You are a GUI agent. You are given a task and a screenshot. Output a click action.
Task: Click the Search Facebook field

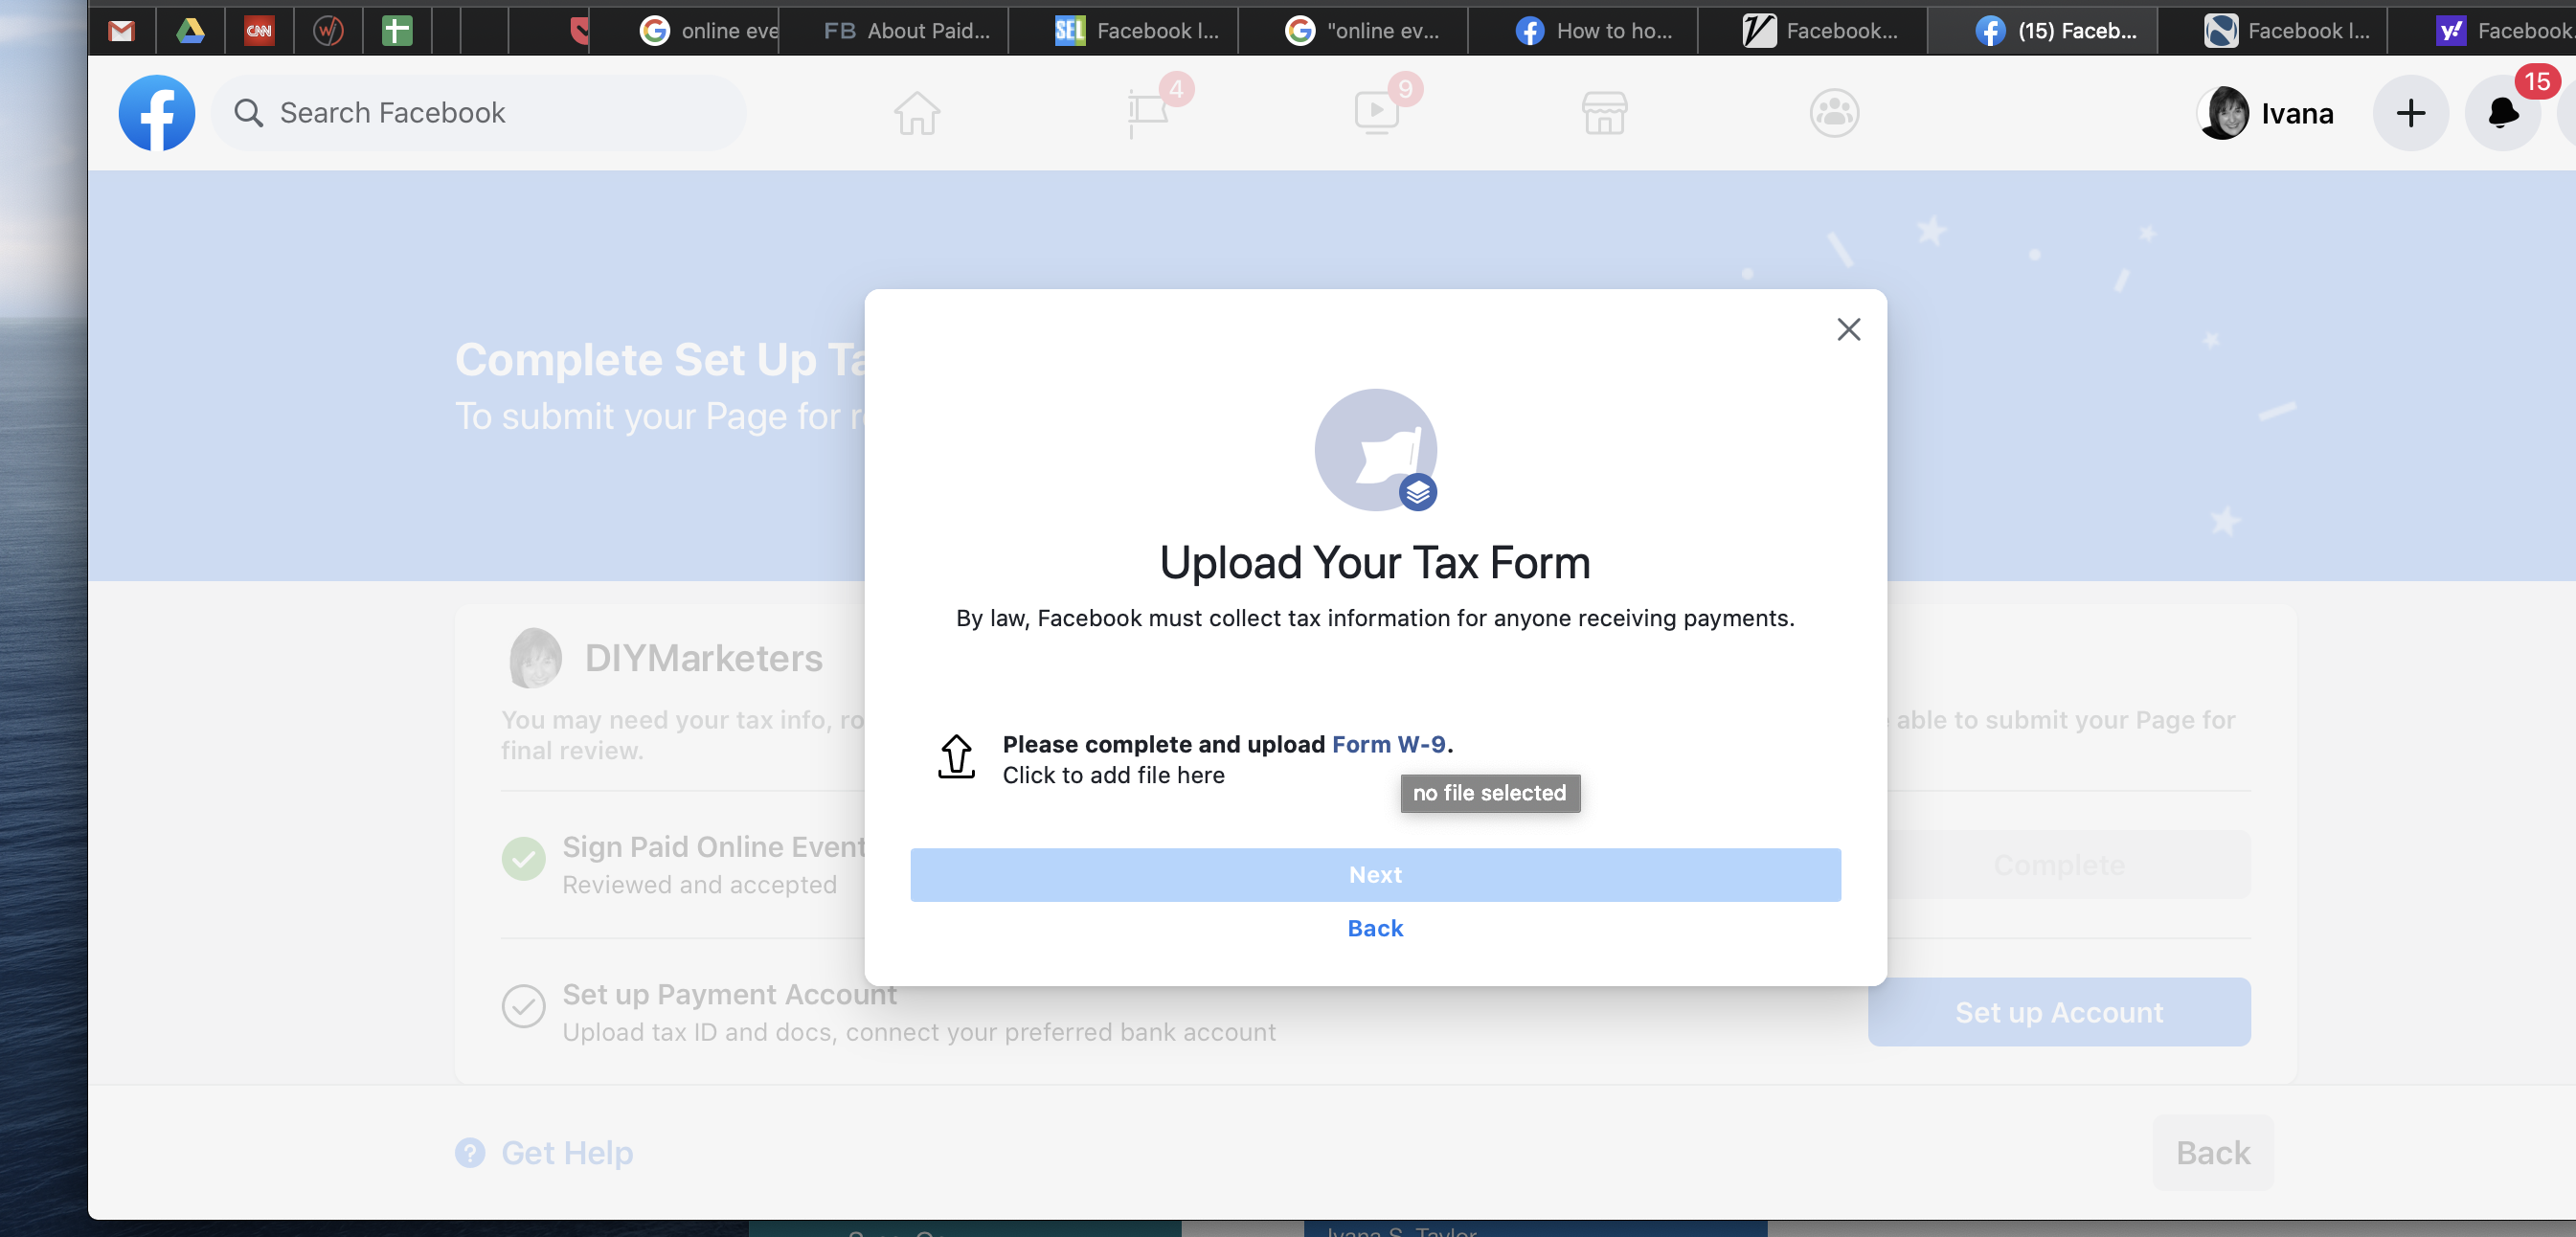[x=478, y=113]
